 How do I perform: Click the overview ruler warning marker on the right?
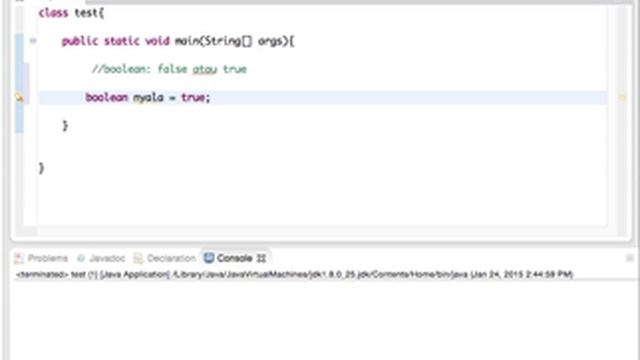point(622,98)
